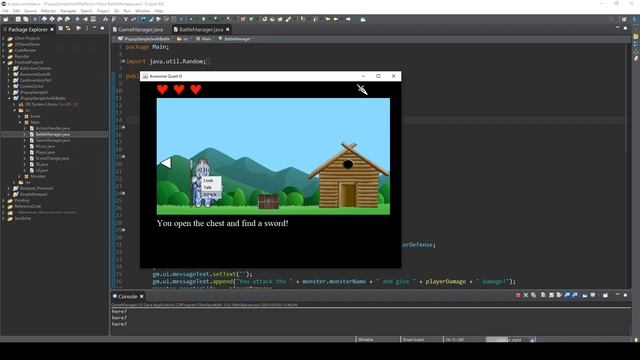Choose Attack from the knight's popup menu
The width and height of the screenshot is (640, 360).
(x=210, y=195)
